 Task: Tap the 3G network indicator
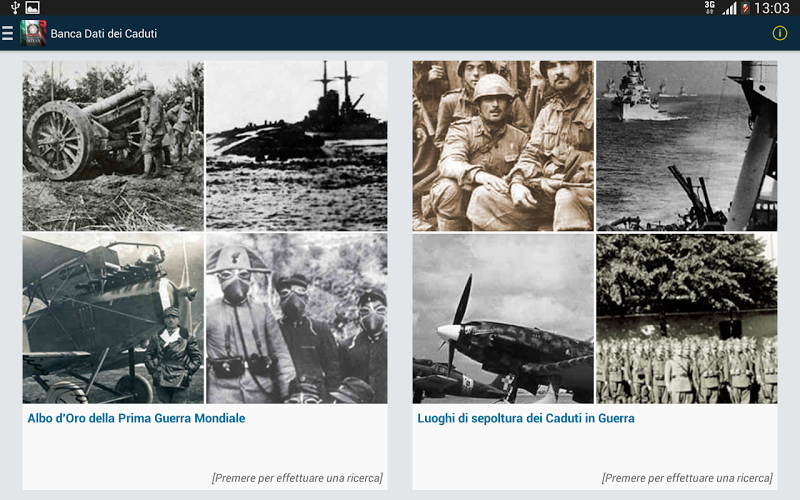710,7
